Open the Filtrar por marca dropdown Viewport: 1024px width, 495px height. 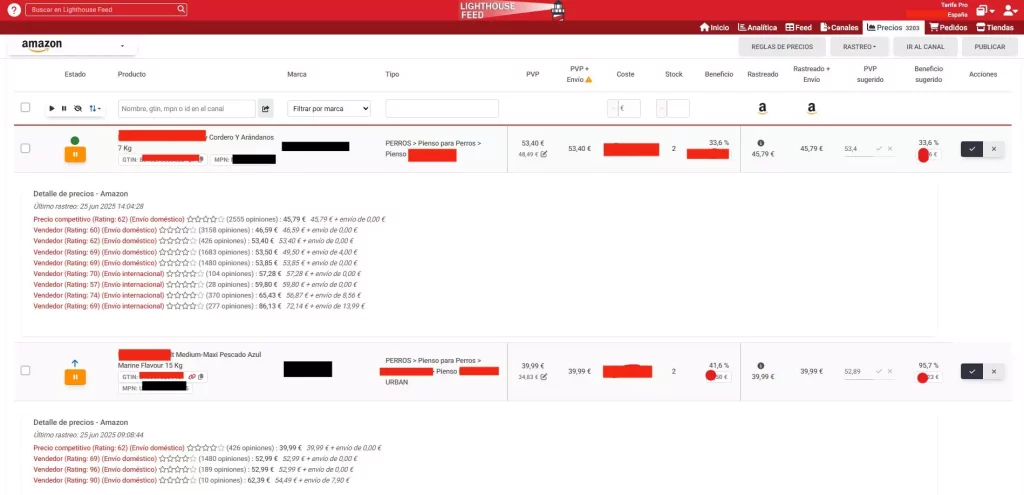(329, 108)
